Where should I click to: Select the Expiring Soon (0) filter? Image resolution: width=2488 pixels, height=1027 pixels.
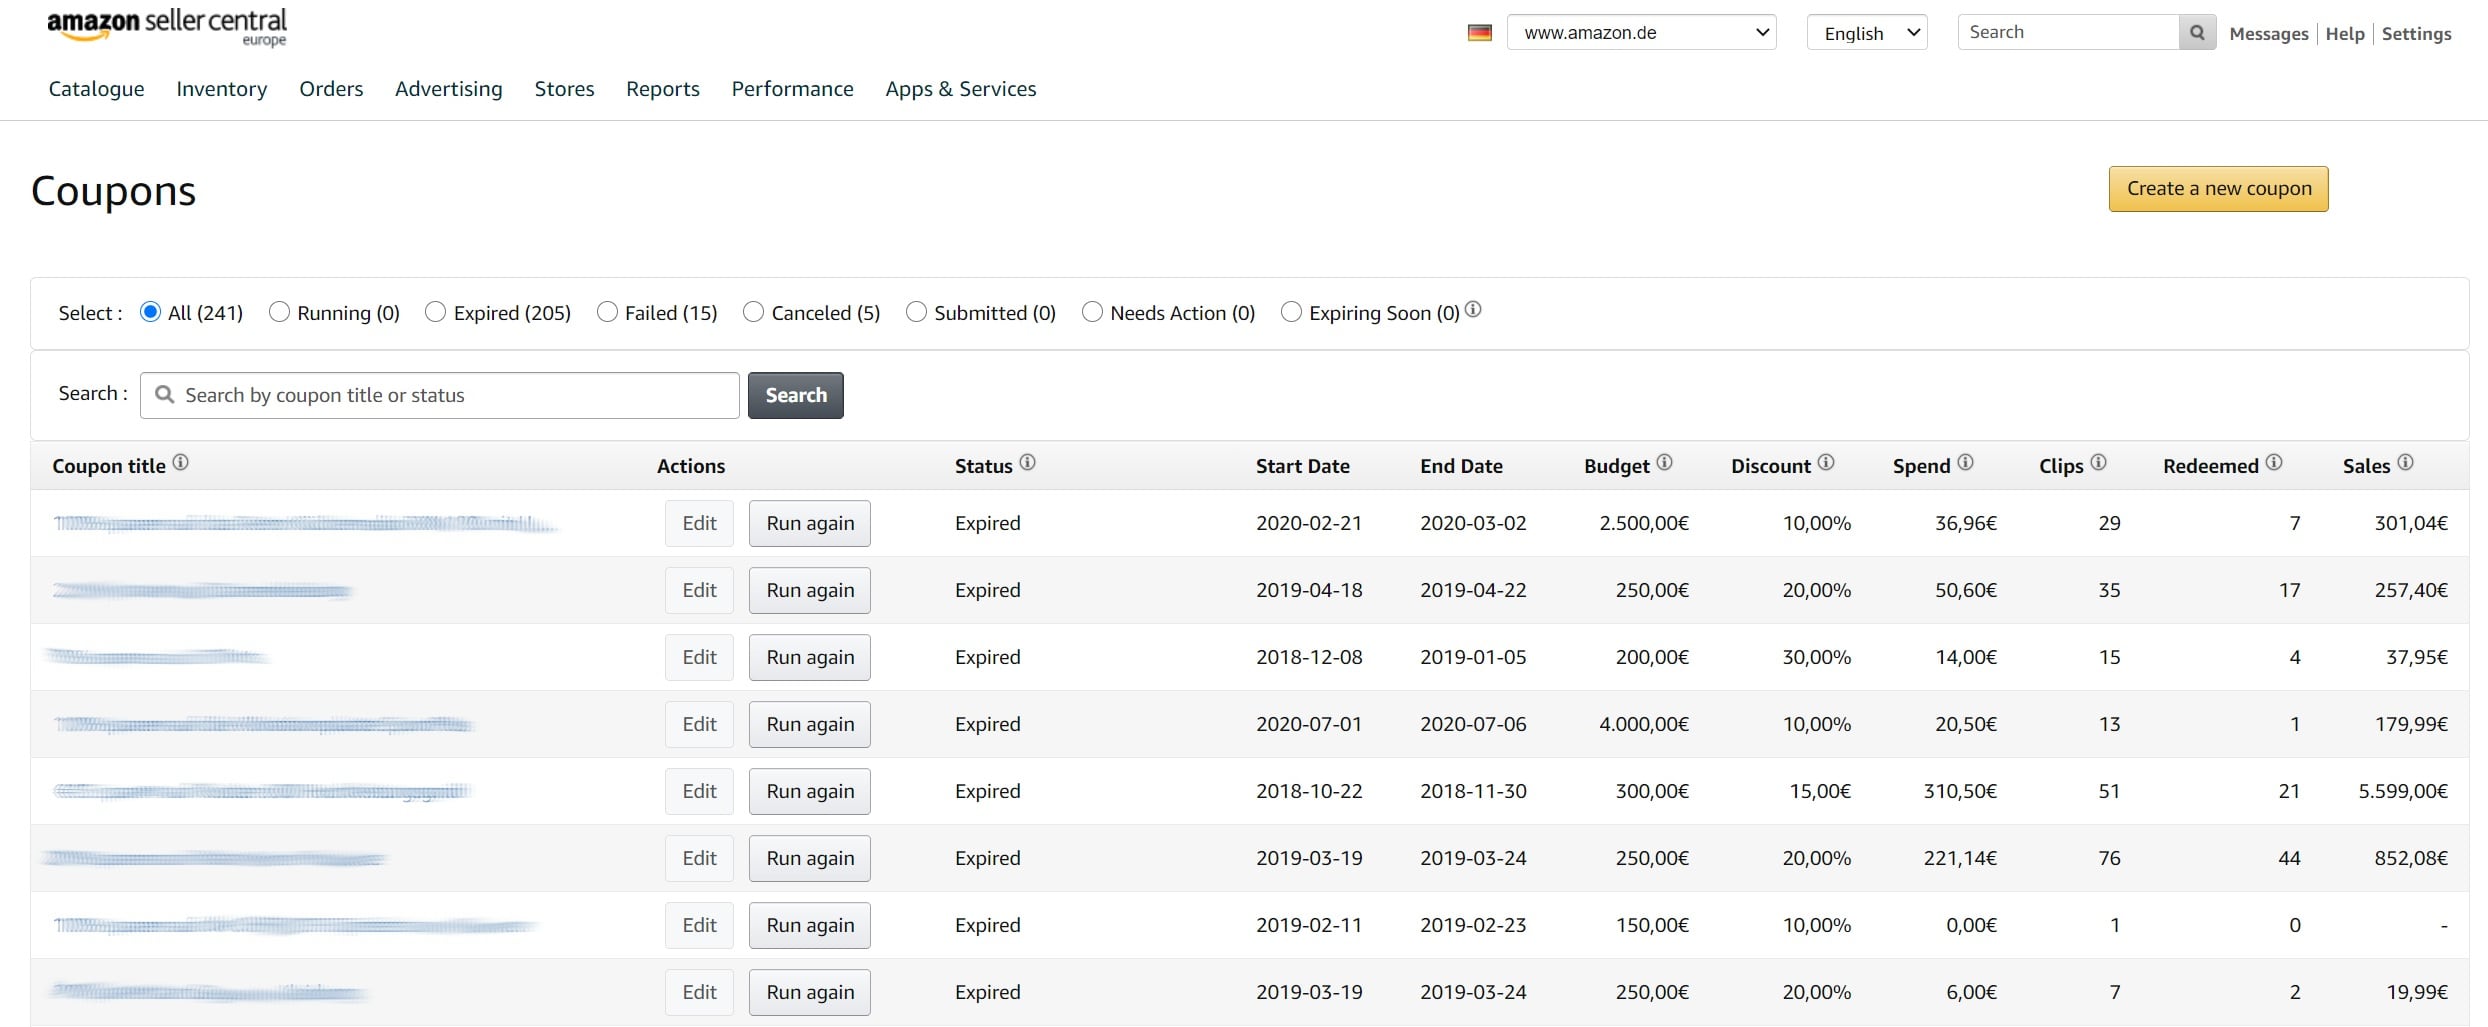(1291, 312)
